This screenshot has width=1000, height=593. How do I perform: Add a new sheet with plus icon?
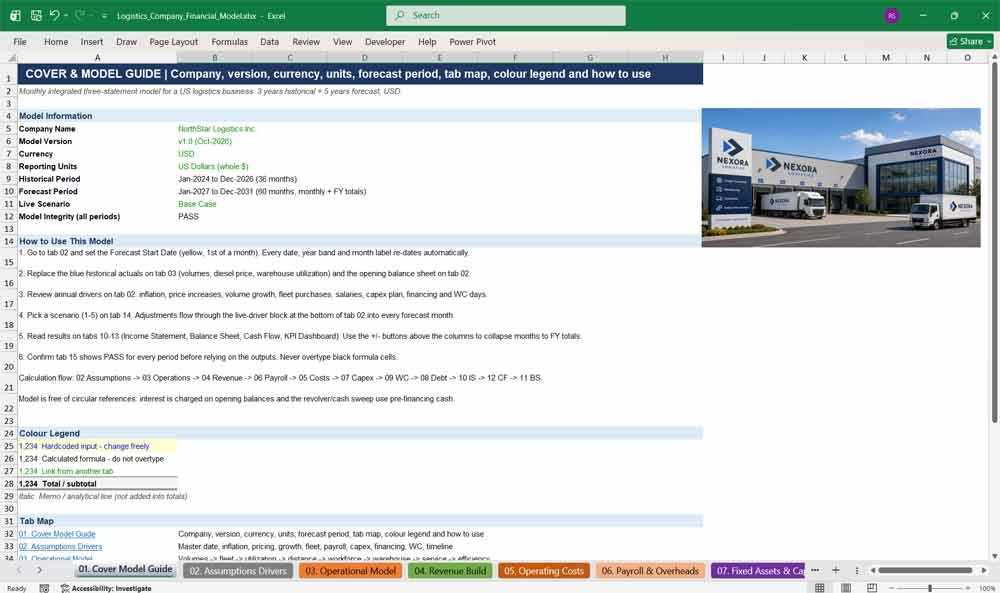(835, 570)
